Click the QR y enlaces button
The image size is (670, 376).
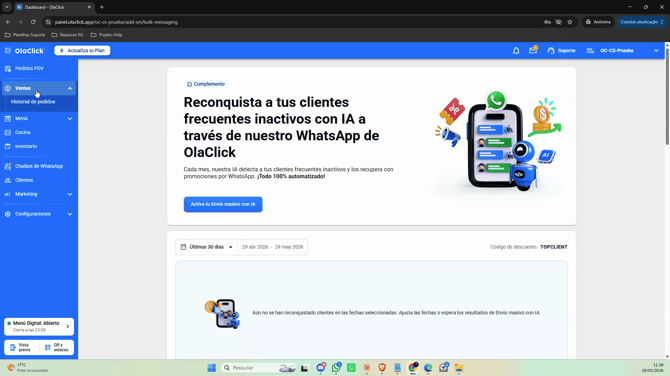pos(56,347)
